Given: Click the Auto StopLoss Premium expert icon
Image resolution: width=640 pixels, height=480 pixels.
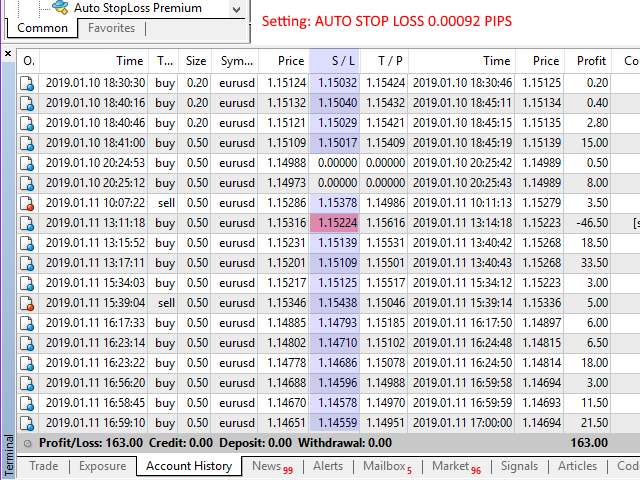Looking at the screenshot, I should pyautogui.click(x=60, y=8).
